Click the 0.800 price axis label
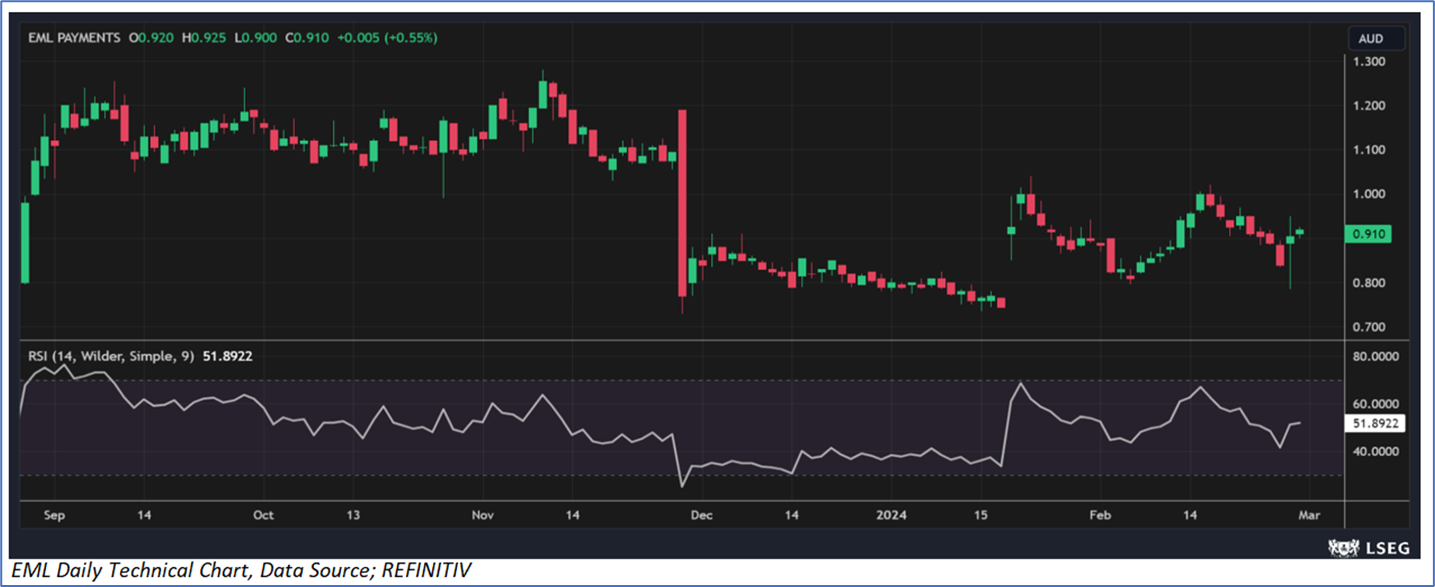The width and height of the screenshot is (1435, 587). coord(1369,283)
